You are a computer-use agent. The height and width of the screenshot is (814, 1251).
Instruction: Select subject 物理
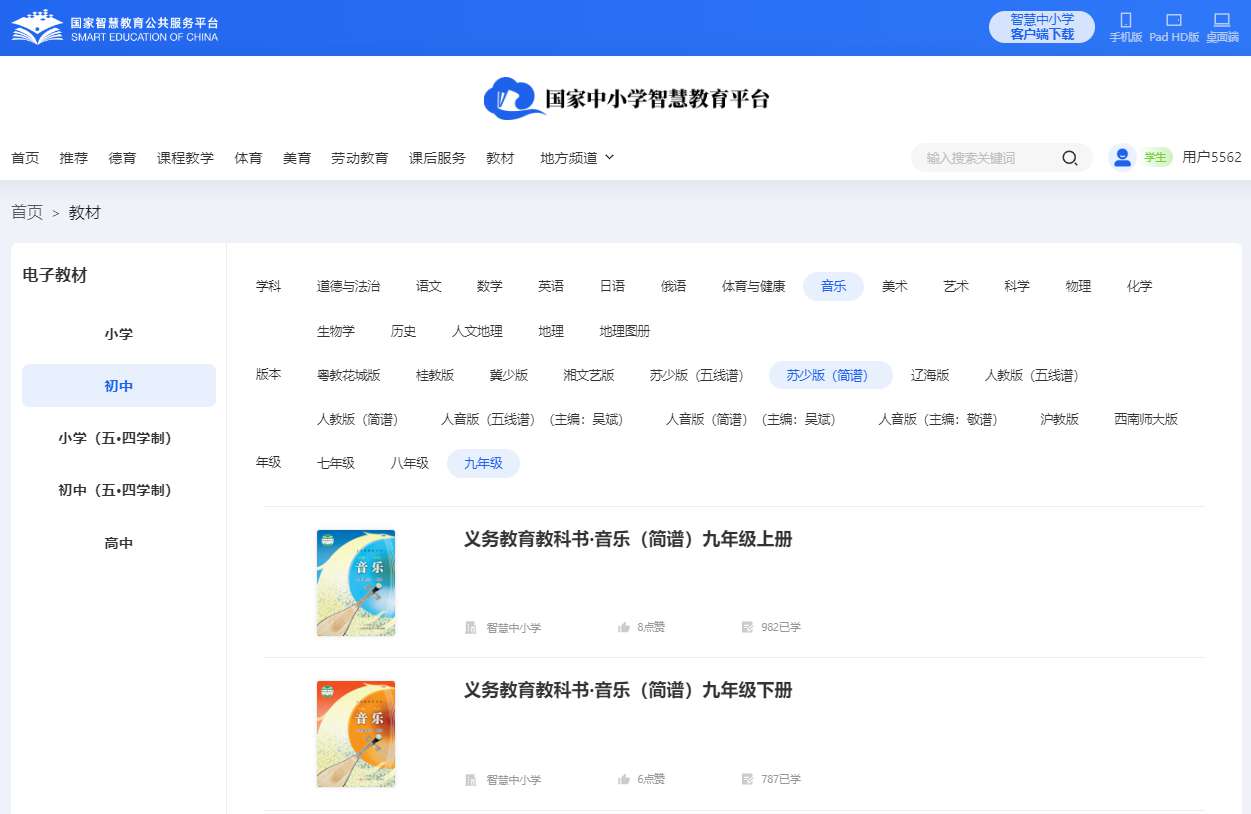(1078, 286)
